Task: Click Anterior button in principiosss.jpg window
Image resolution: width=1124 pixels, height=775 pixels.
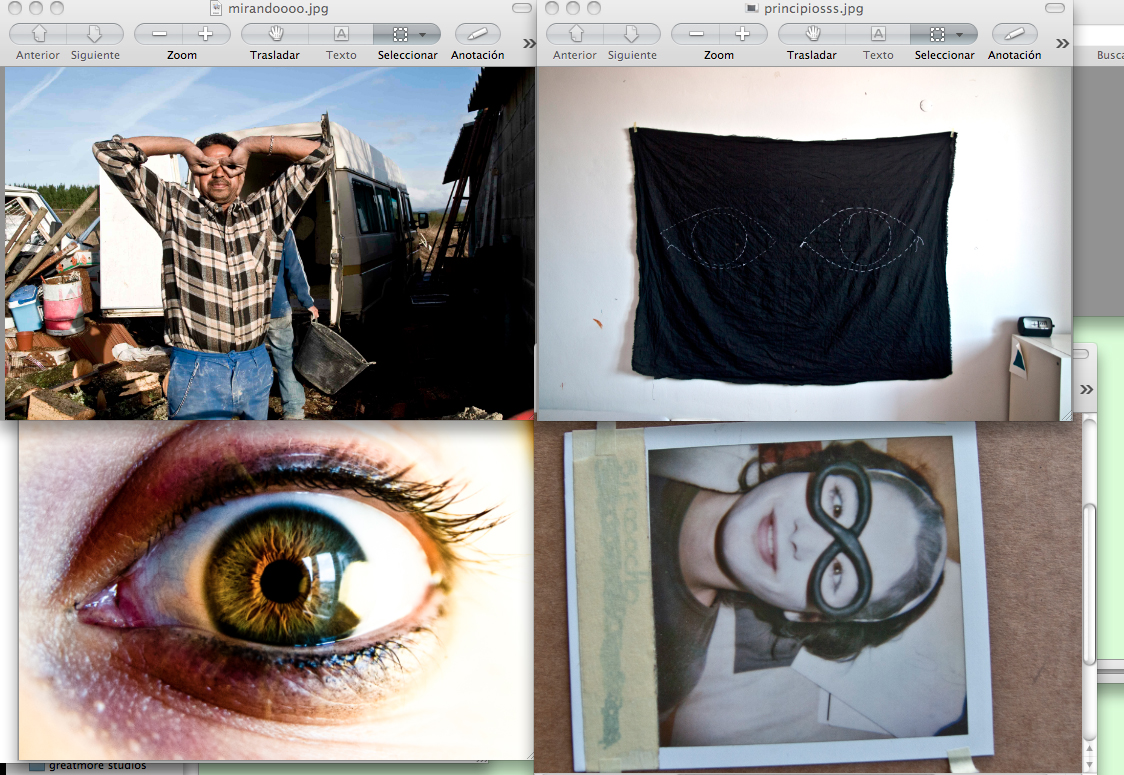Action: coord(575,34)
